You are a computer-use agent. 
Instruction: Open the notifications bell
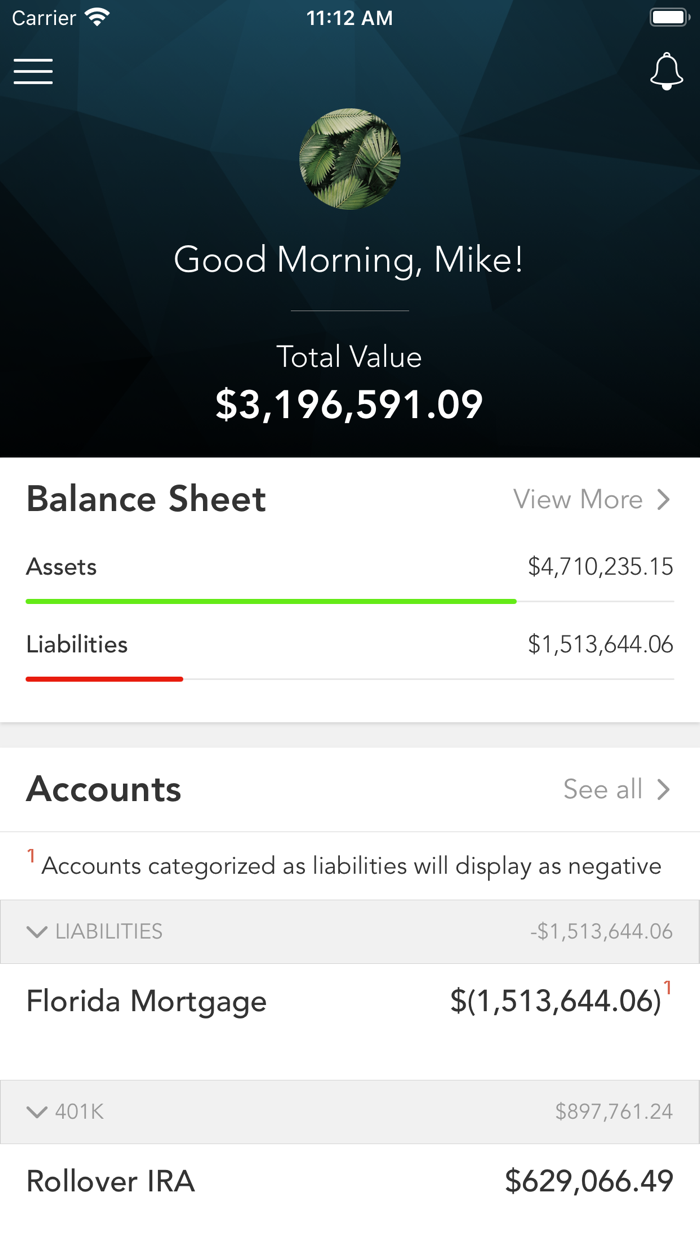pyautogui.click(x=666, y=71)
